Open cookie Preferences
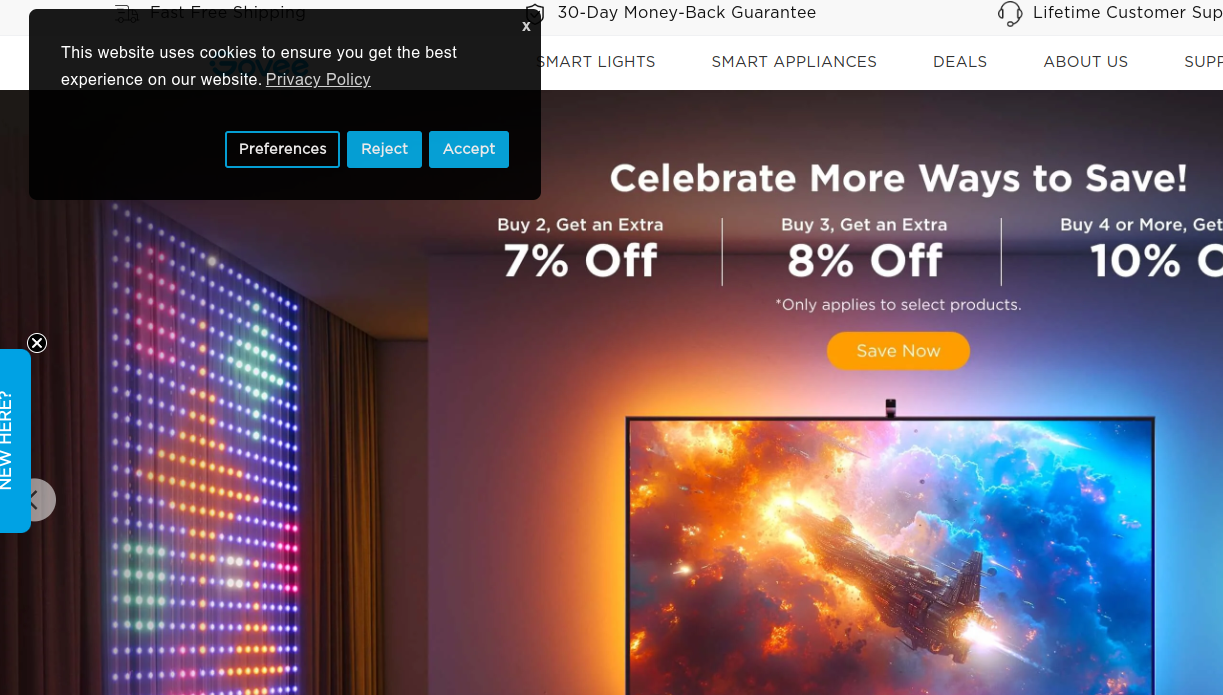The image size is (1223, 695). (282, 149)
